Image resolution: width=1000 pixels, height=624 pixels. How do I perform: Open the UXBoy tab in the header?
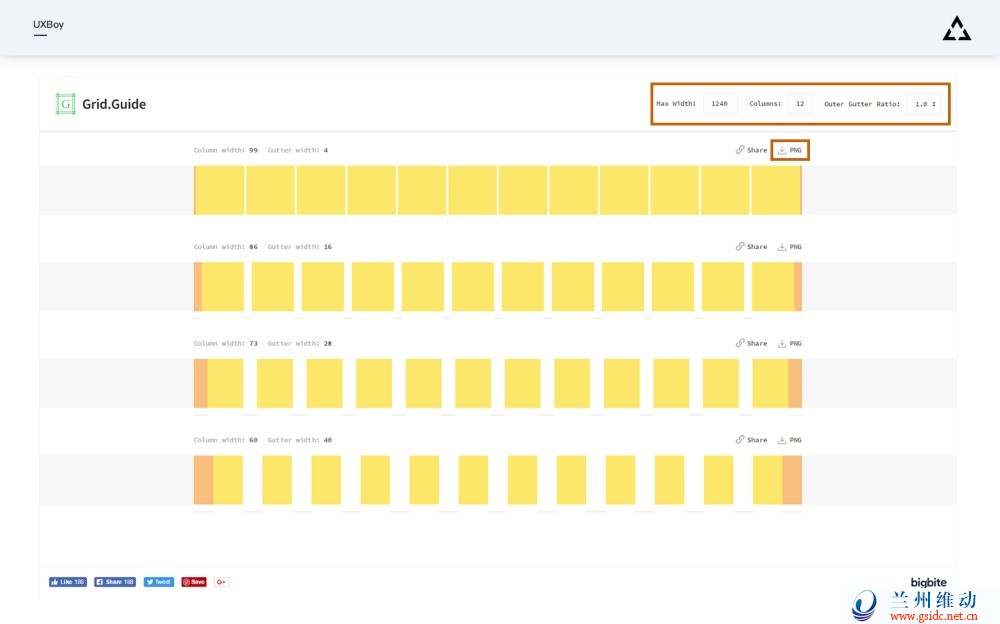pyautogui.click(x=48, y=25)
